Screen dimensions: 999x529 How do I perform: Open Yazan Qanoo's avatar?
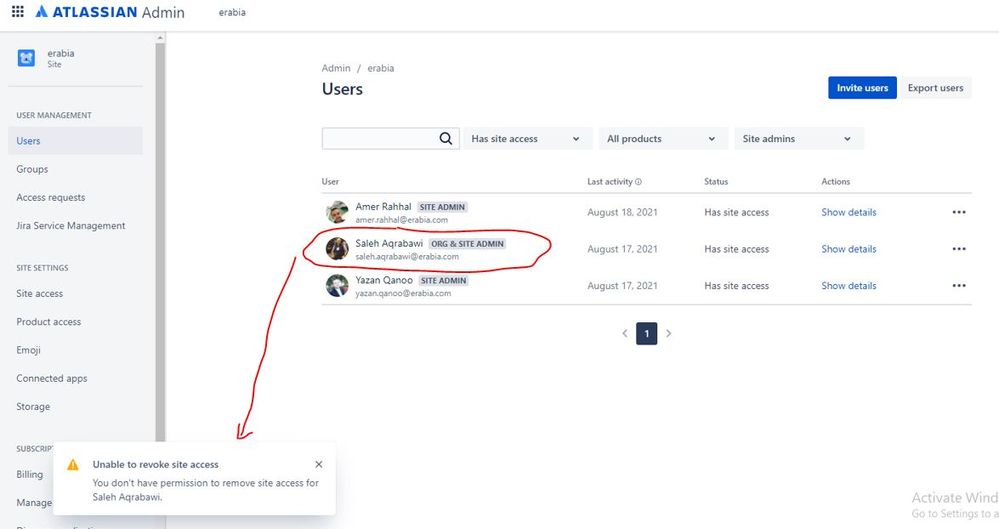pos(337,286)
